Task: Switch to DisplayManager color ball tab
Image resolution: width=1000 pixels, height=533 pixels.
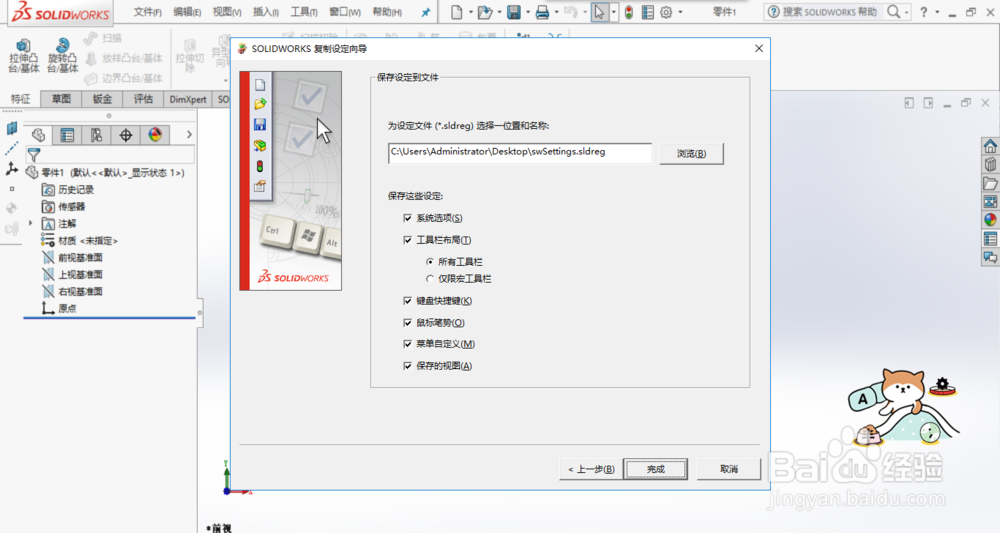Action: click(155, 135)
